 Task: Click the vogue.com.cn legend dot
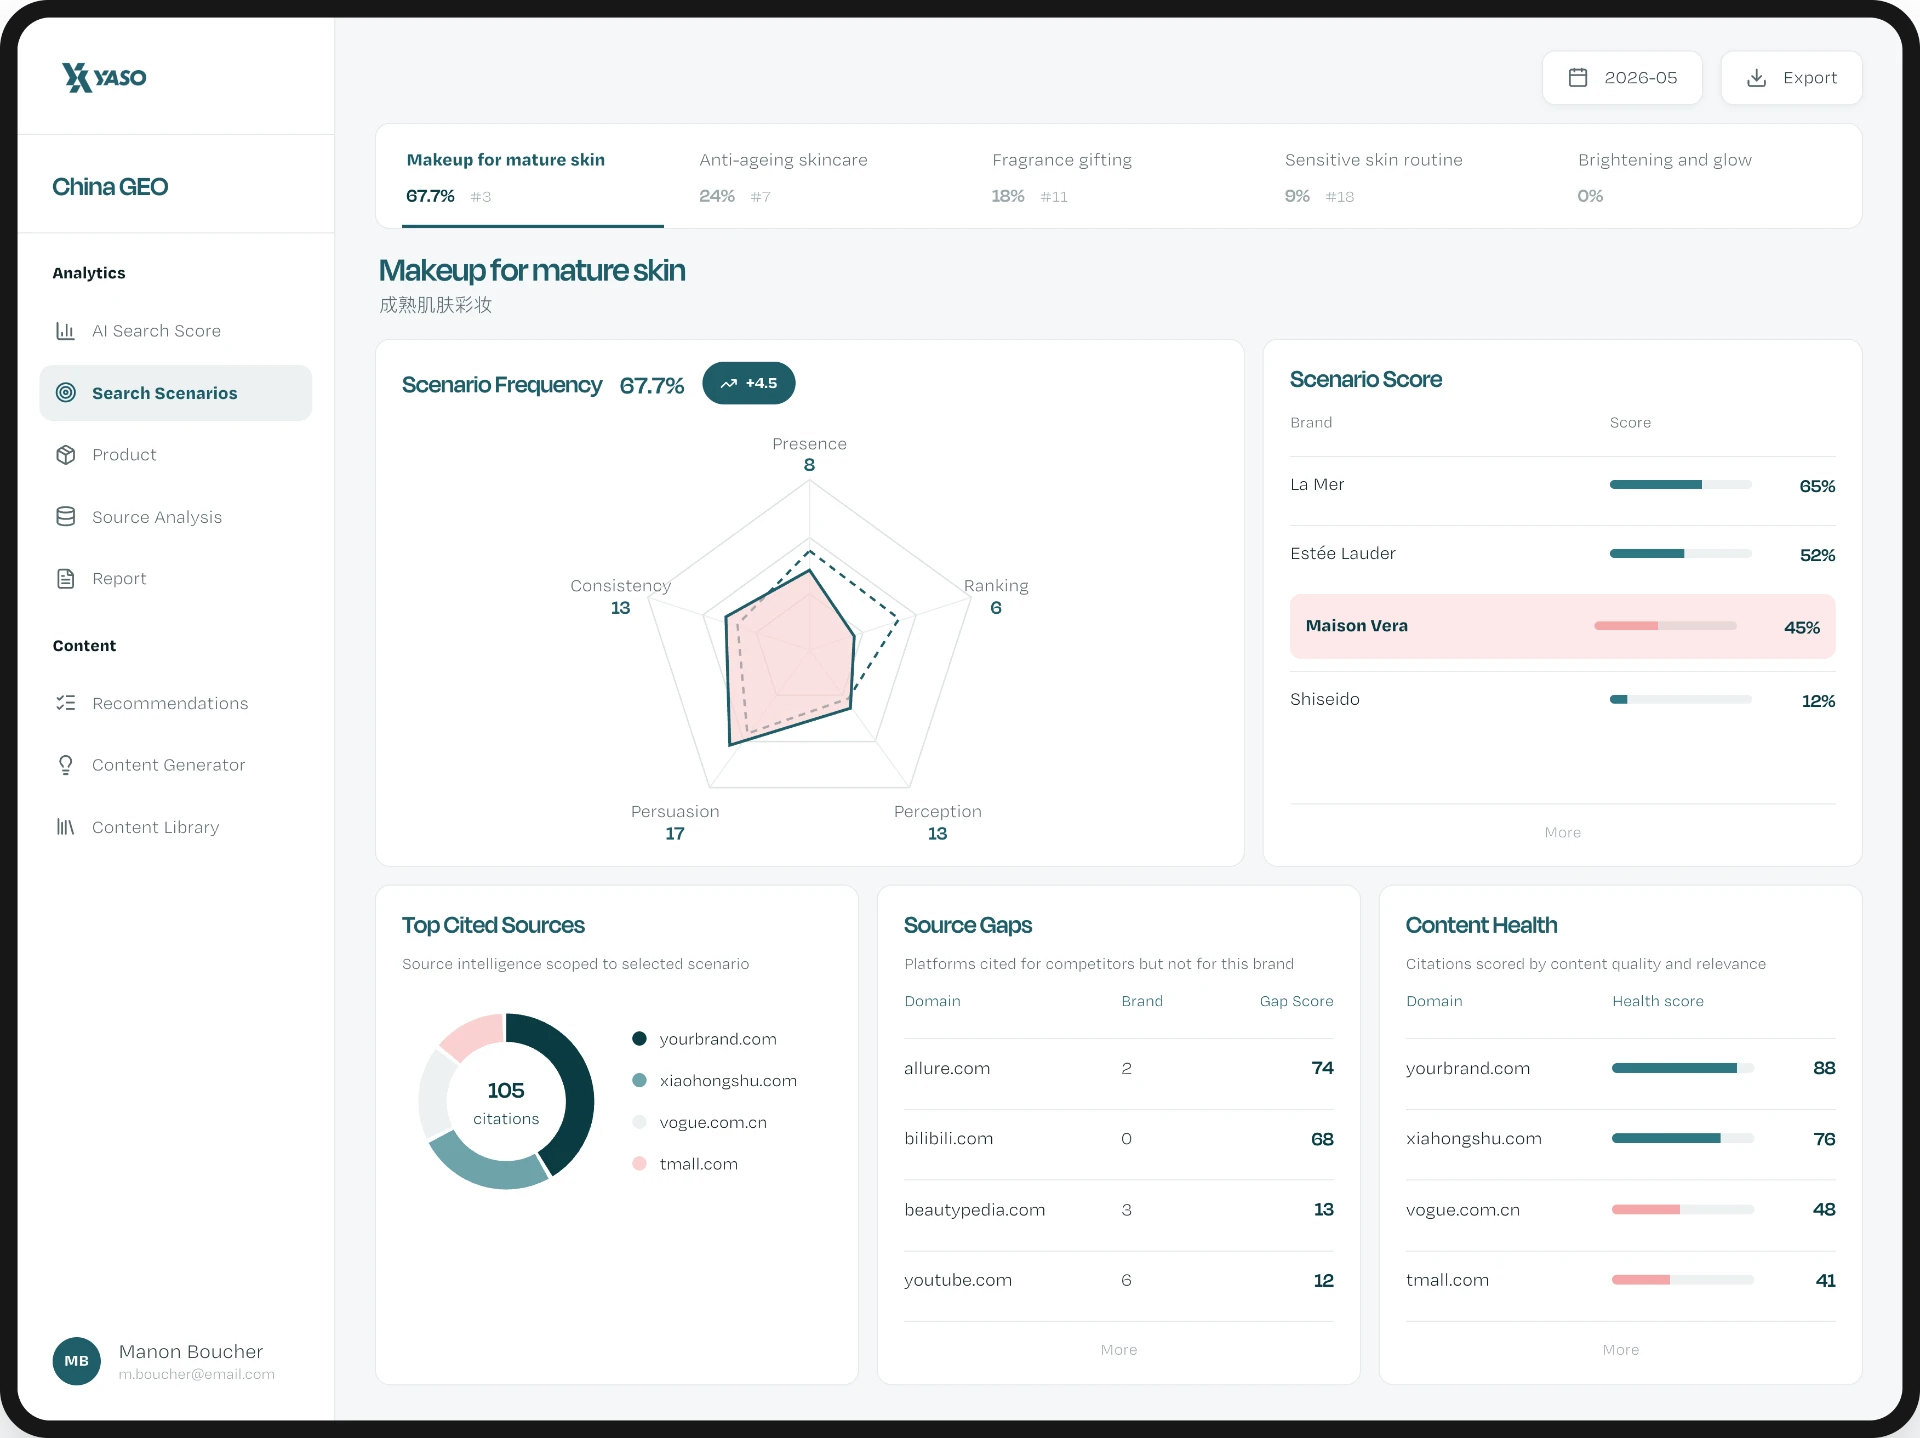pyautogui.click(x=639, y=1122)
